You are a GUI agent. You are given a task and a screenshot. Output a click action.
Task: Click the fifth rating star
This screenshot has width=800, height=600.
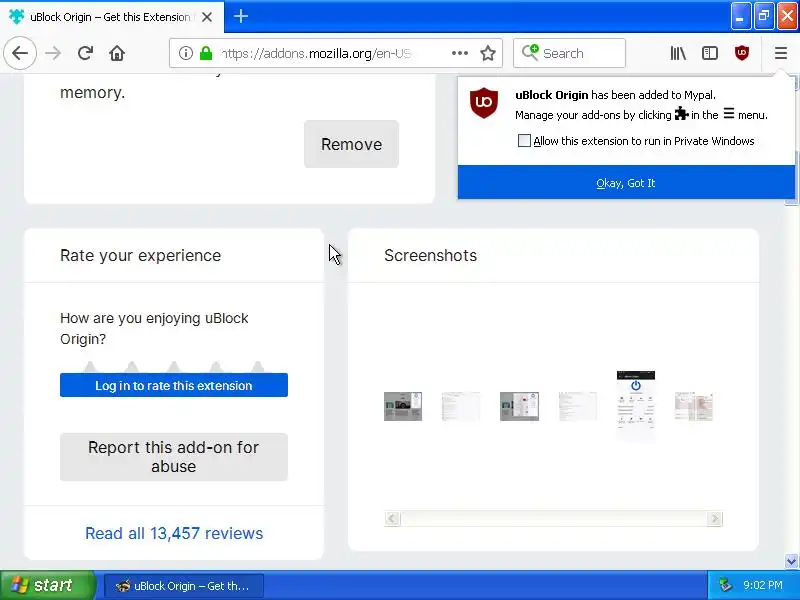(258, 367)
